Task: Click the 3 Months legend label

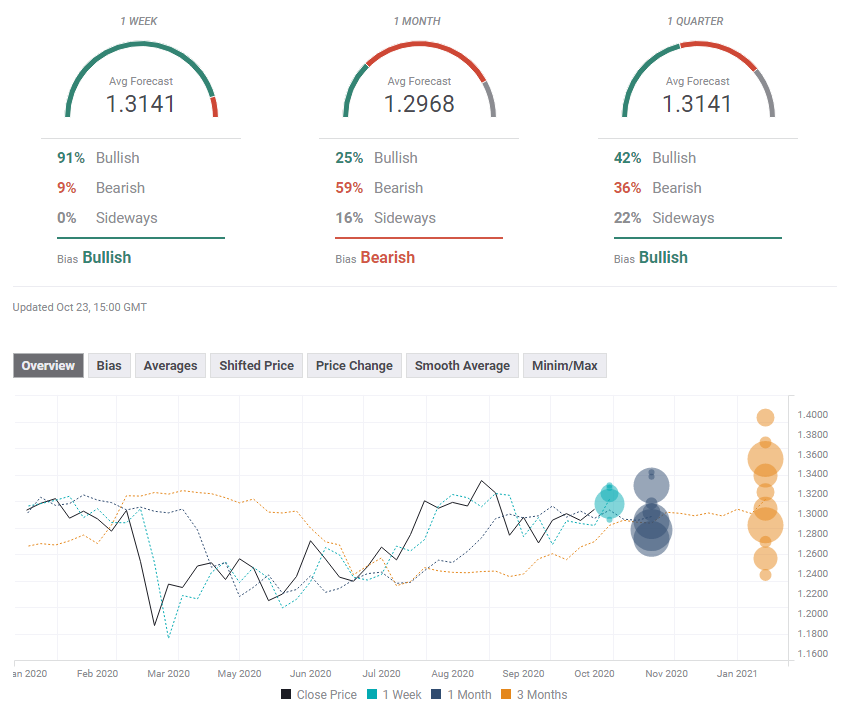Action: click(x=542, y=695)
